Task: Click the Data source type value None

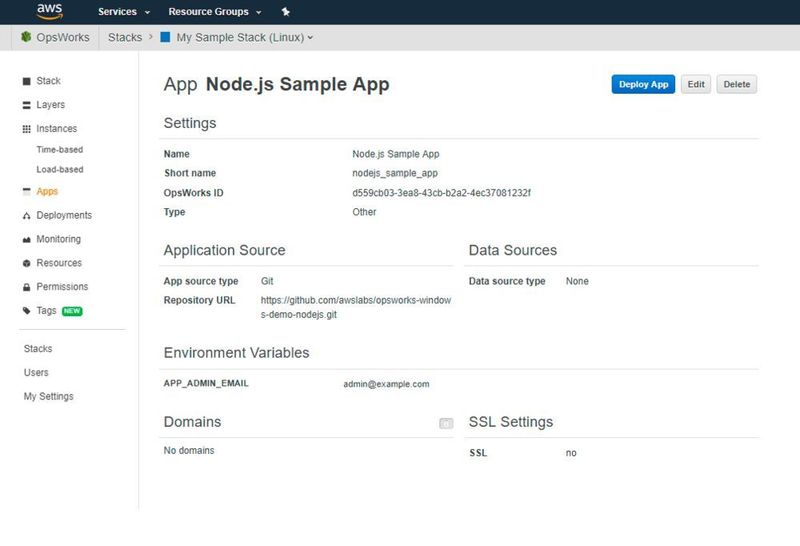Action: 577,281
